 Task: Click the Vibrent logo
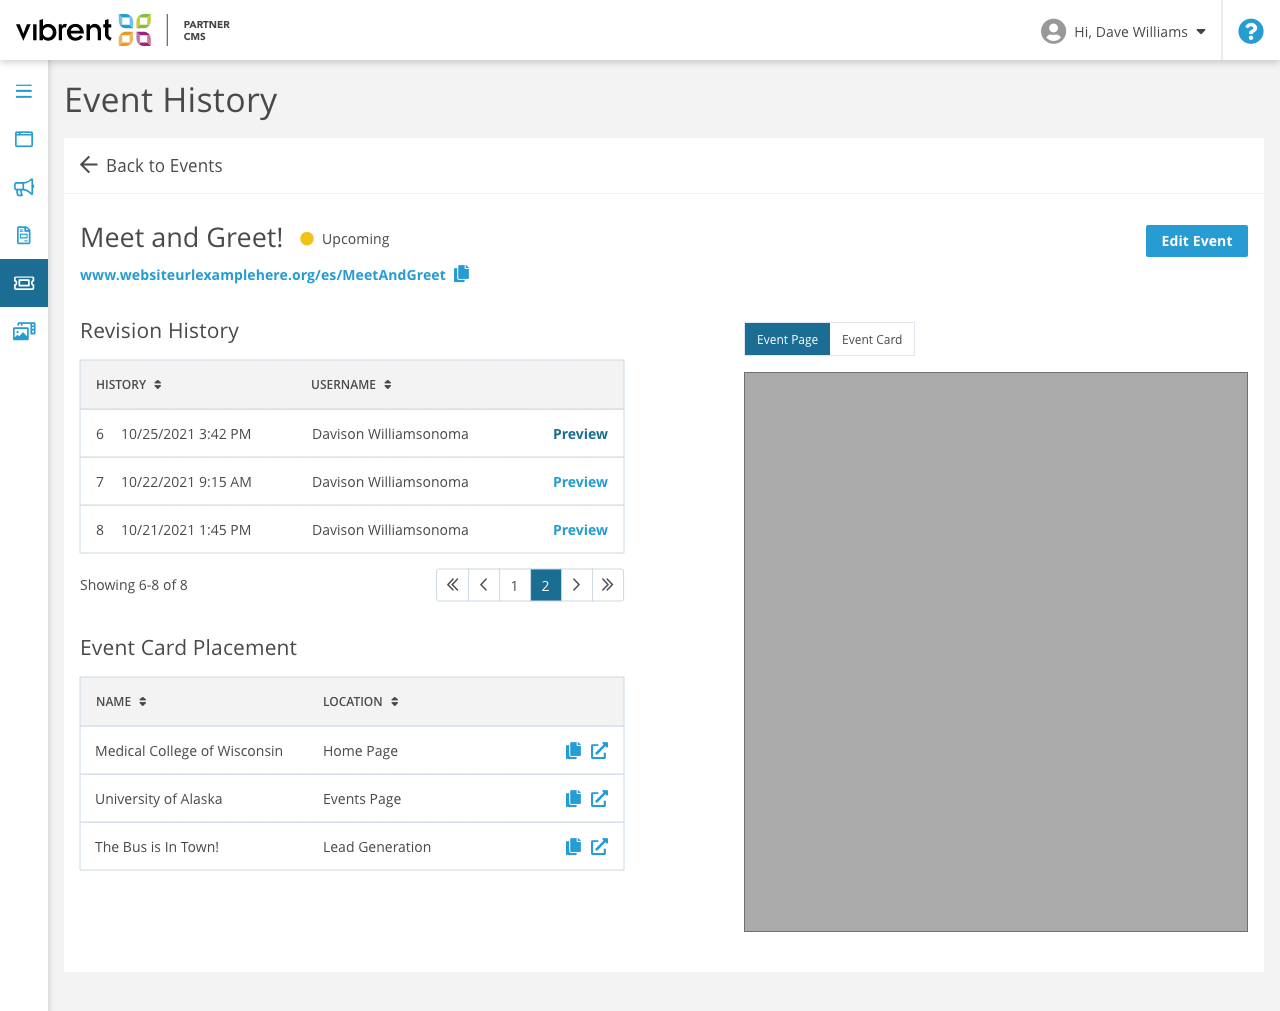(x=84, y=30)
